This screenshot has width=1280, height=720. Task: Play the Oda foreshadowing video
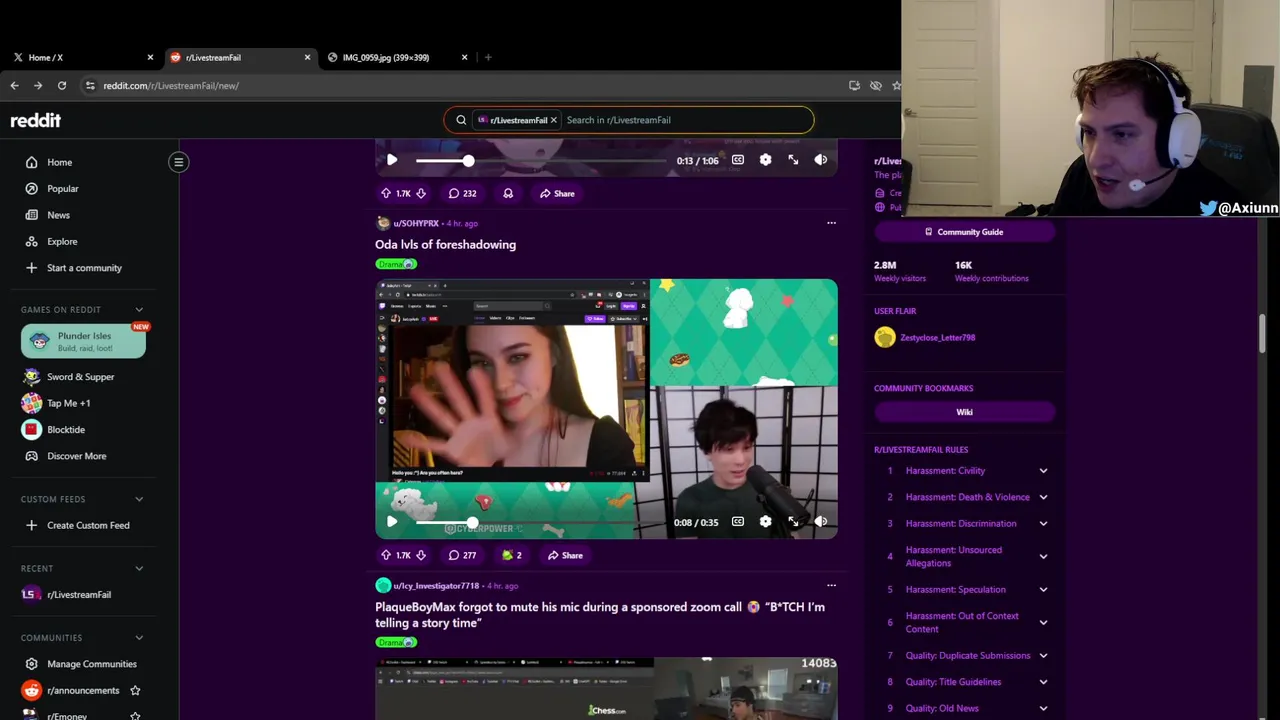pyautogui.click(x=392, y=521)
